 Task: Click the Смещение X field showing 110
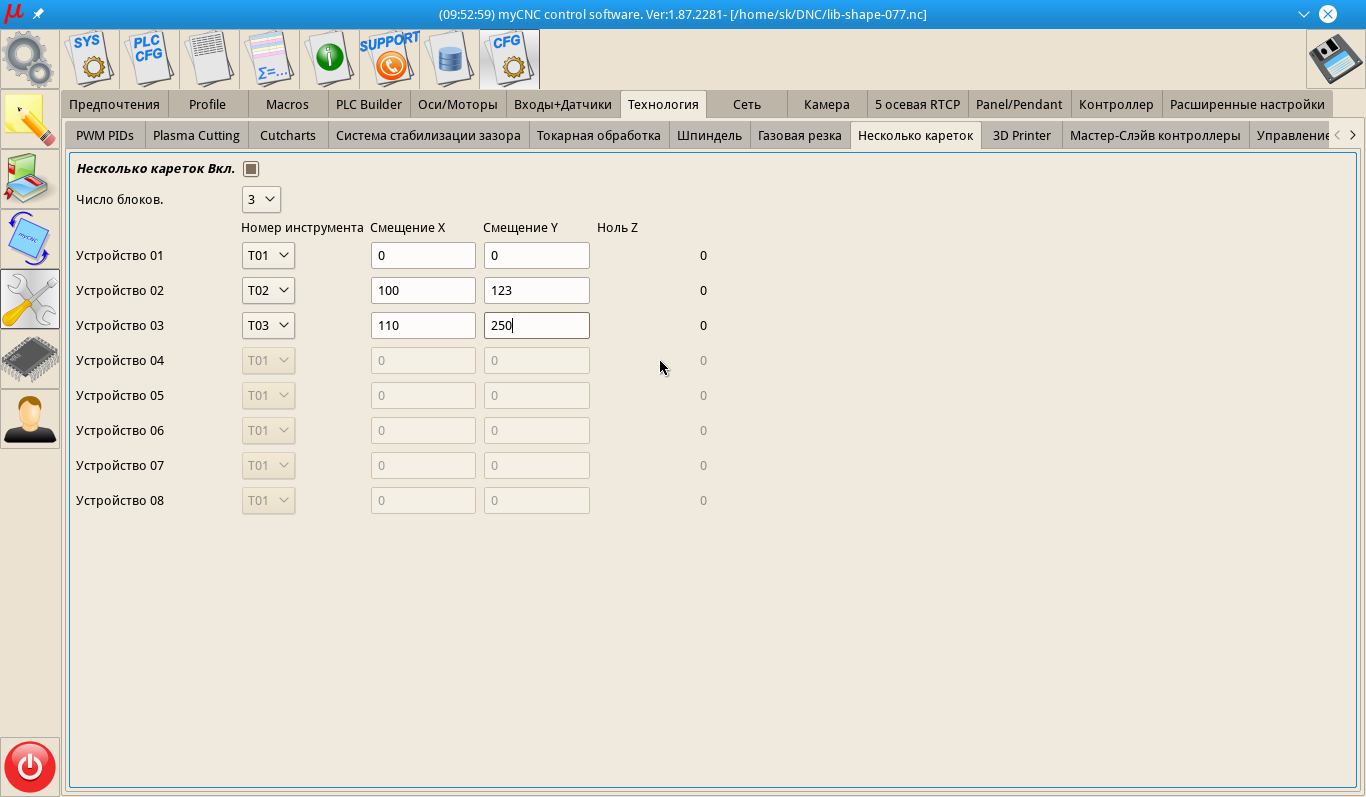click(423, 325)
